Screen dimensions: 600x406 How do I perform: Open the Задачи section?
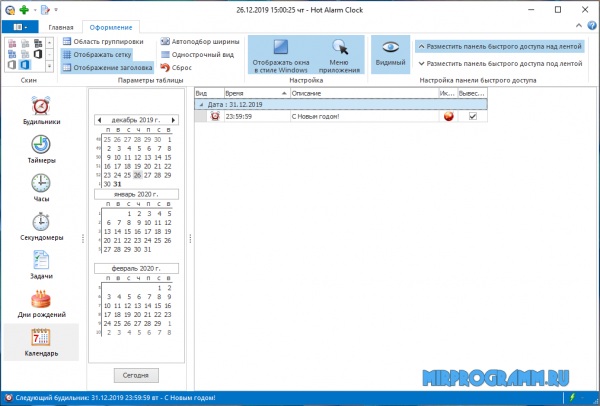tap(41, 264)
